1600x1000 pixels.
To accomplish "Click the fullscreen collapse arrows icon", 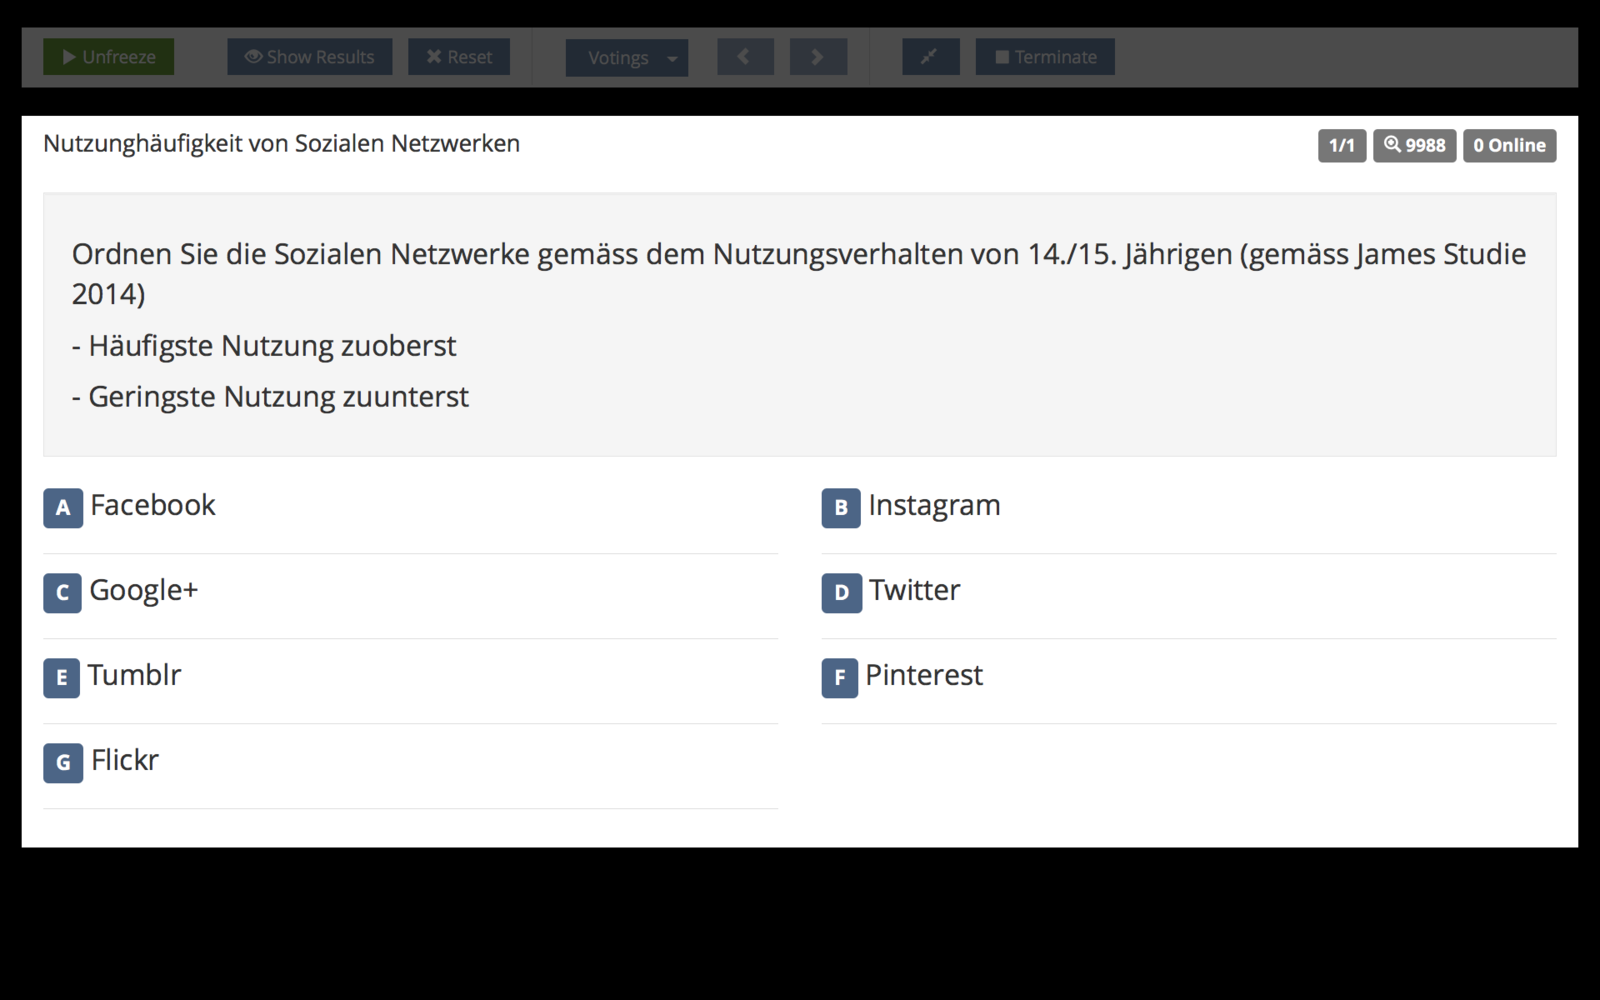I will point(930,57).
